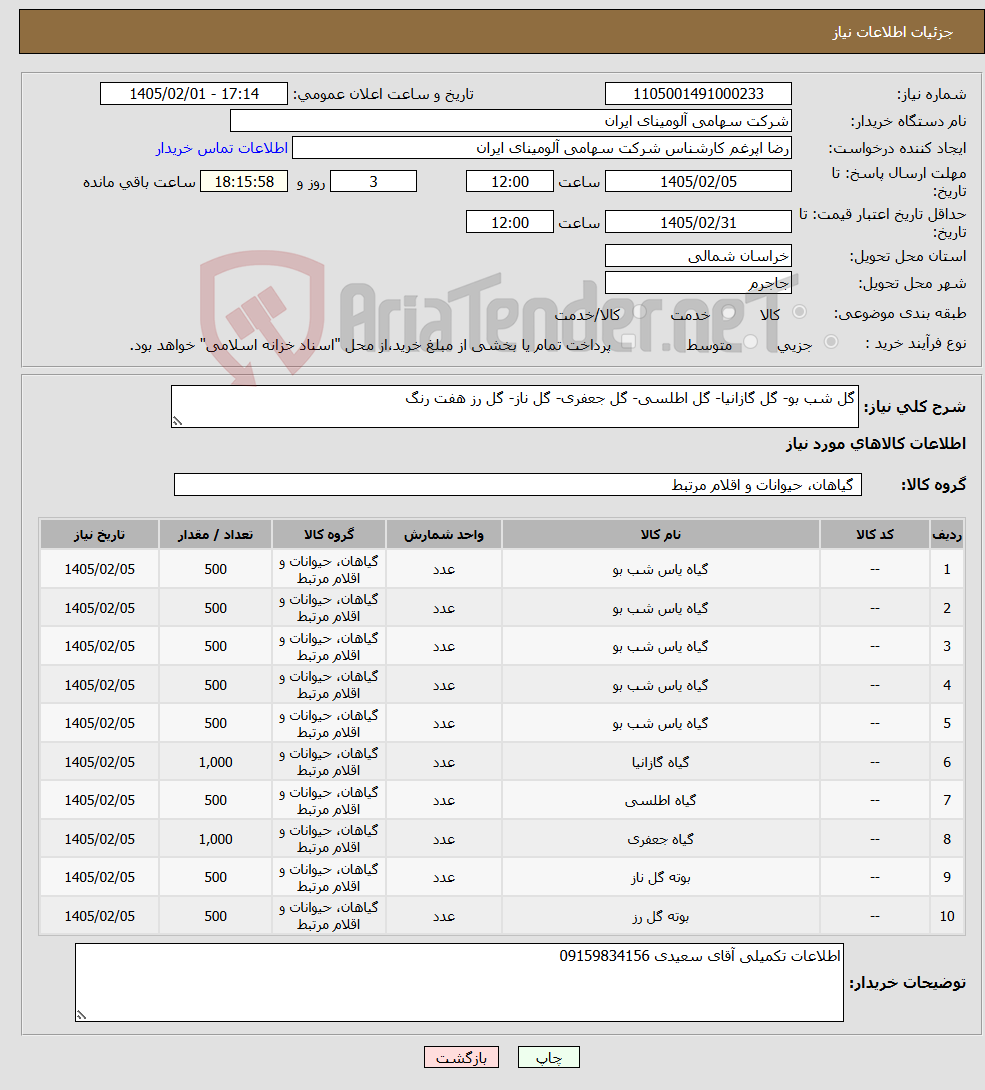Click the گروه کالا column header
The image size is (985, 1090).
coord(329,535)
